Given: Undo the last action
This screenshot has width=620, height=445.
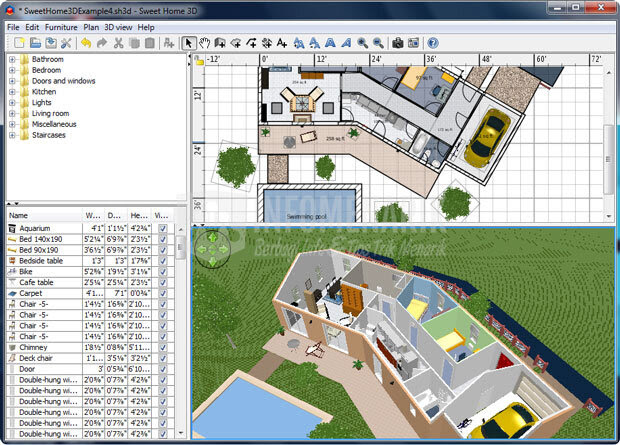Looking at the screenshot, I should click(x=86, y=43).
